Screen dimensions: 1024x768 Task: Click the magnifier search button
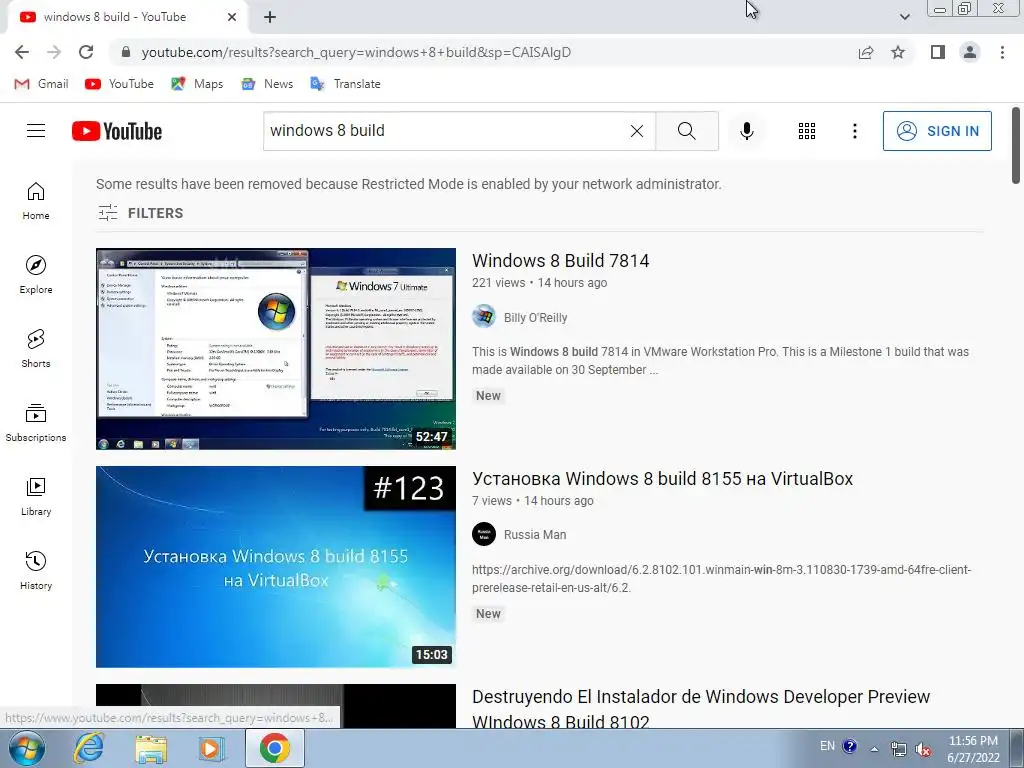pyautogui.click(x=686, y=131)
